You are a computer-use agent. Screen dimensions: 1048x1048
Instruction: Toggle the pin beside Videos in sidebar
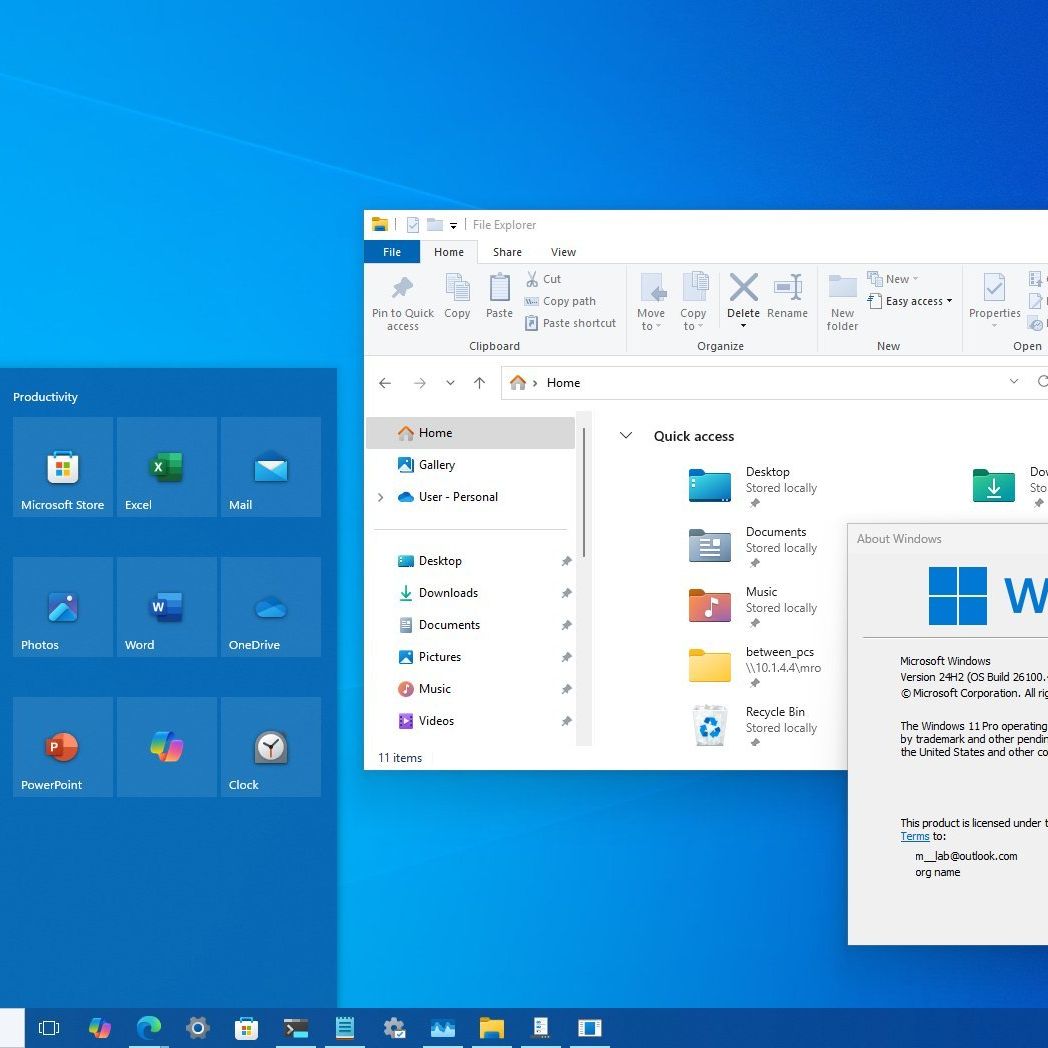click(x=566, y=722)
